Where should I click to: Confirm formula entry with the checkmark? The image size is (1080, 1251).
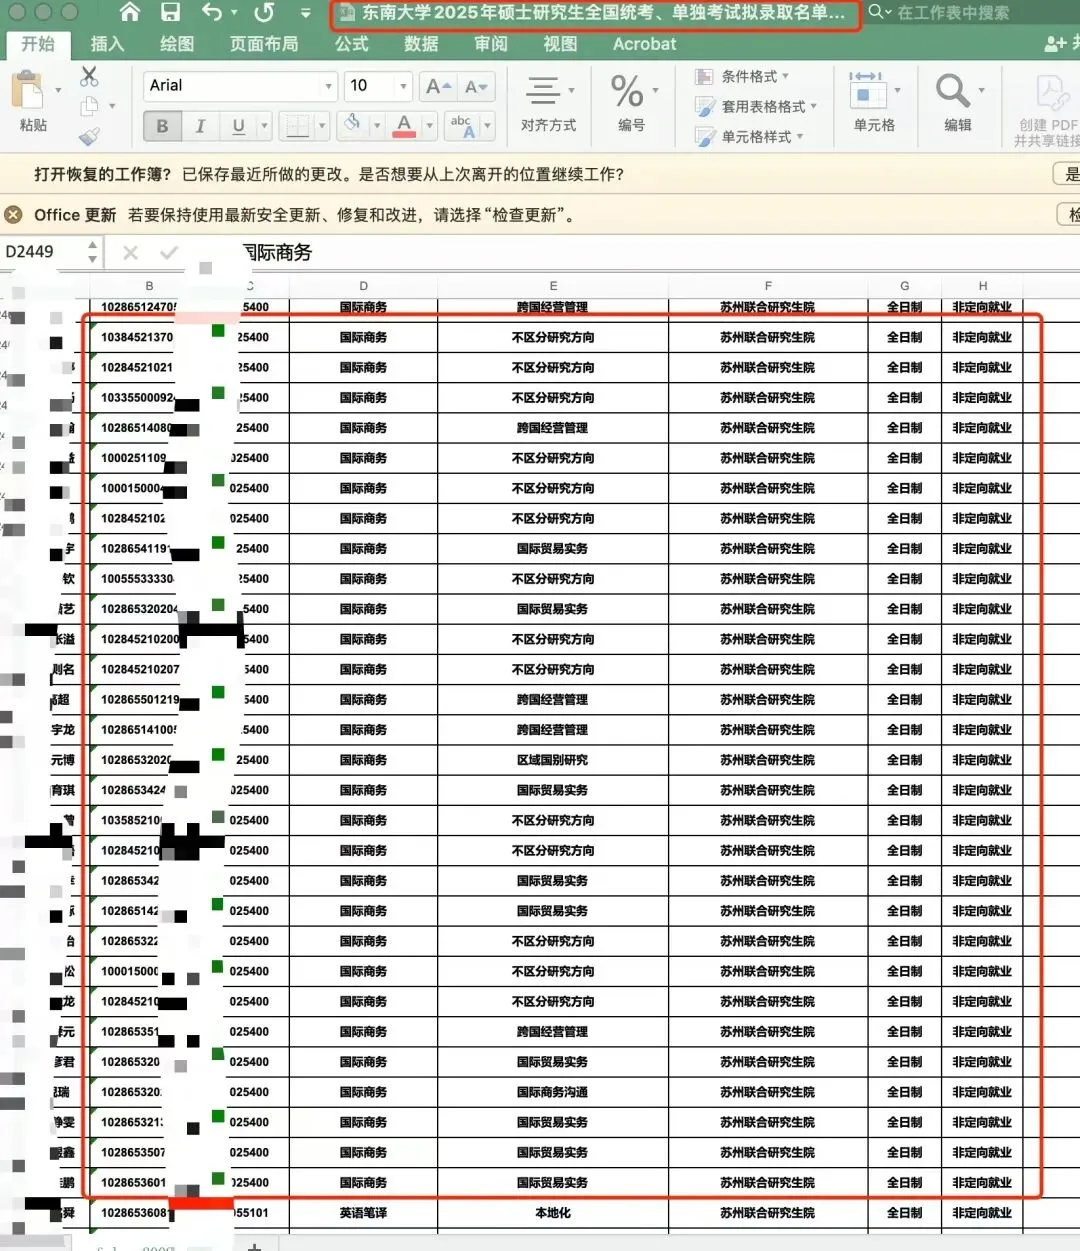coord(168,253)
